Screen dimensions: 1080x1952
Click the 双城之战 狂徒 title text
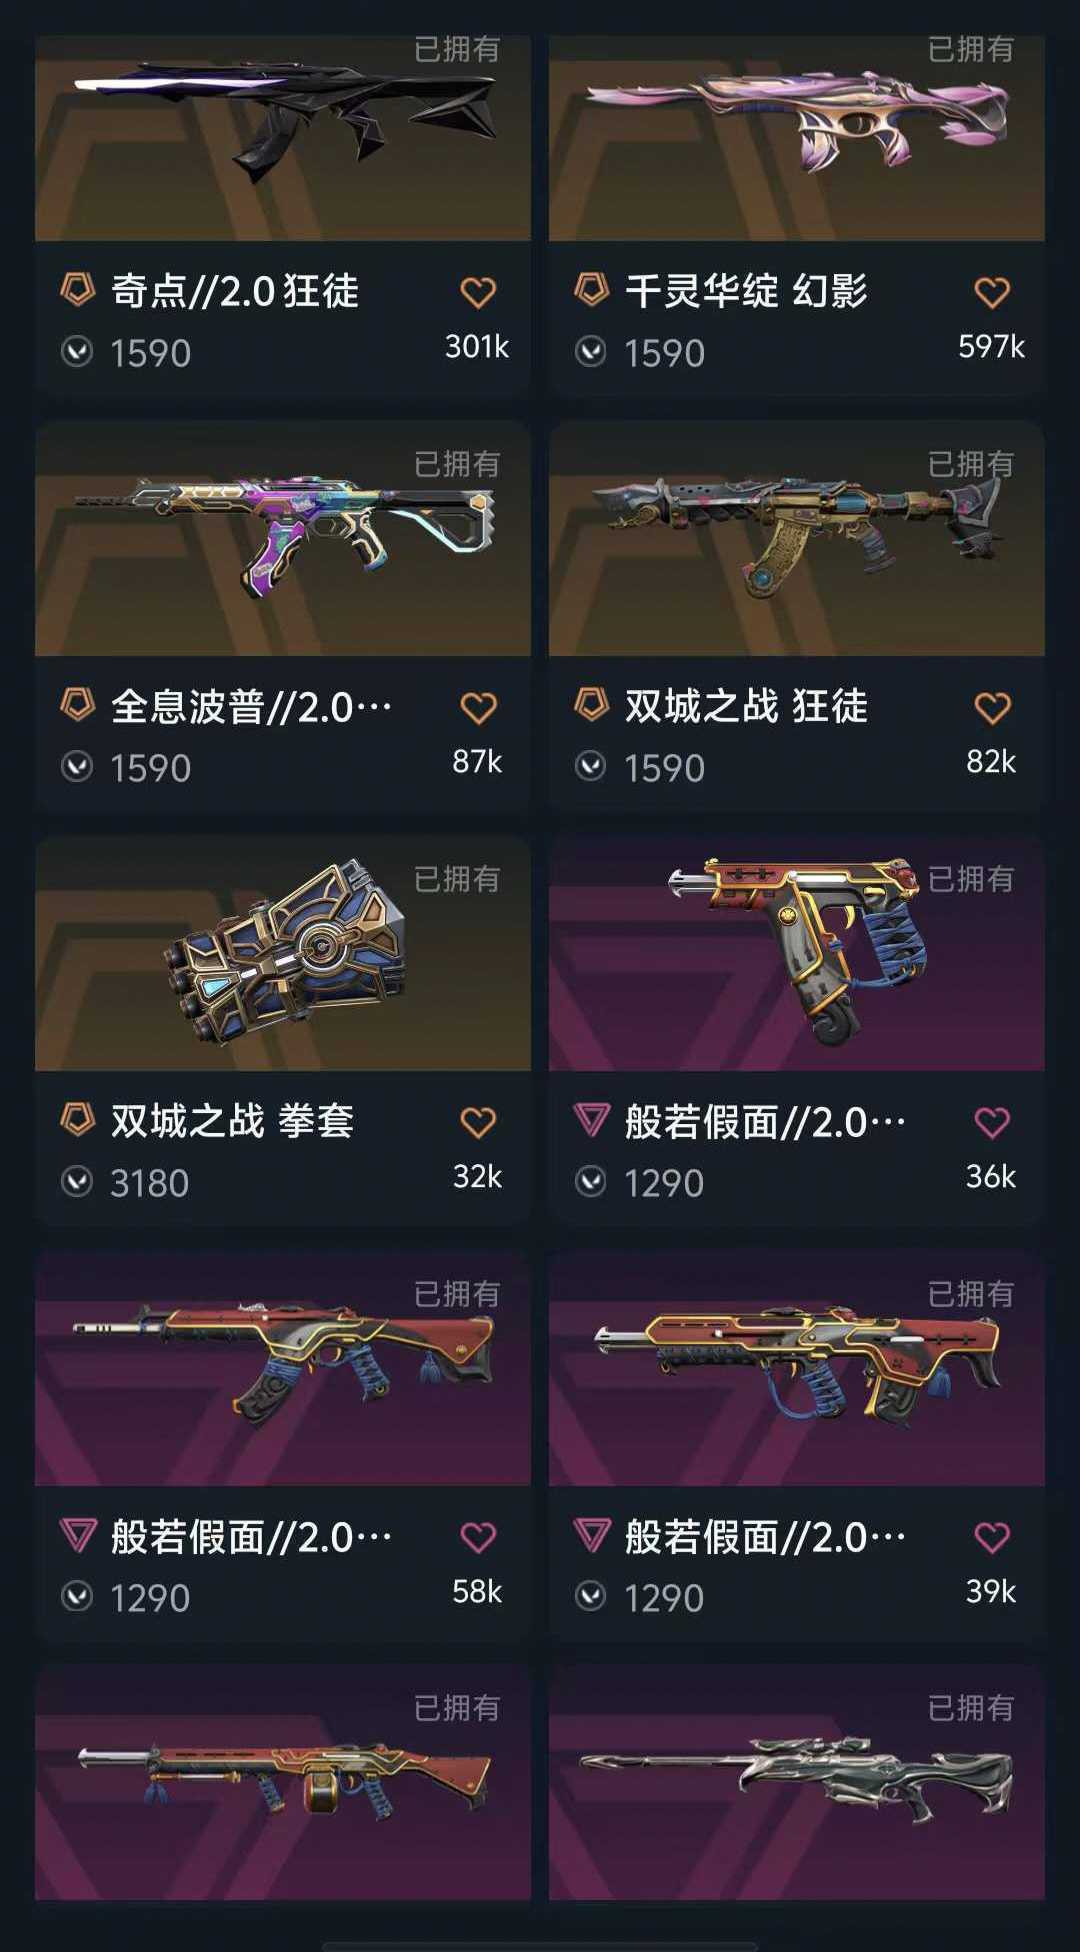(x=746, y=706)
